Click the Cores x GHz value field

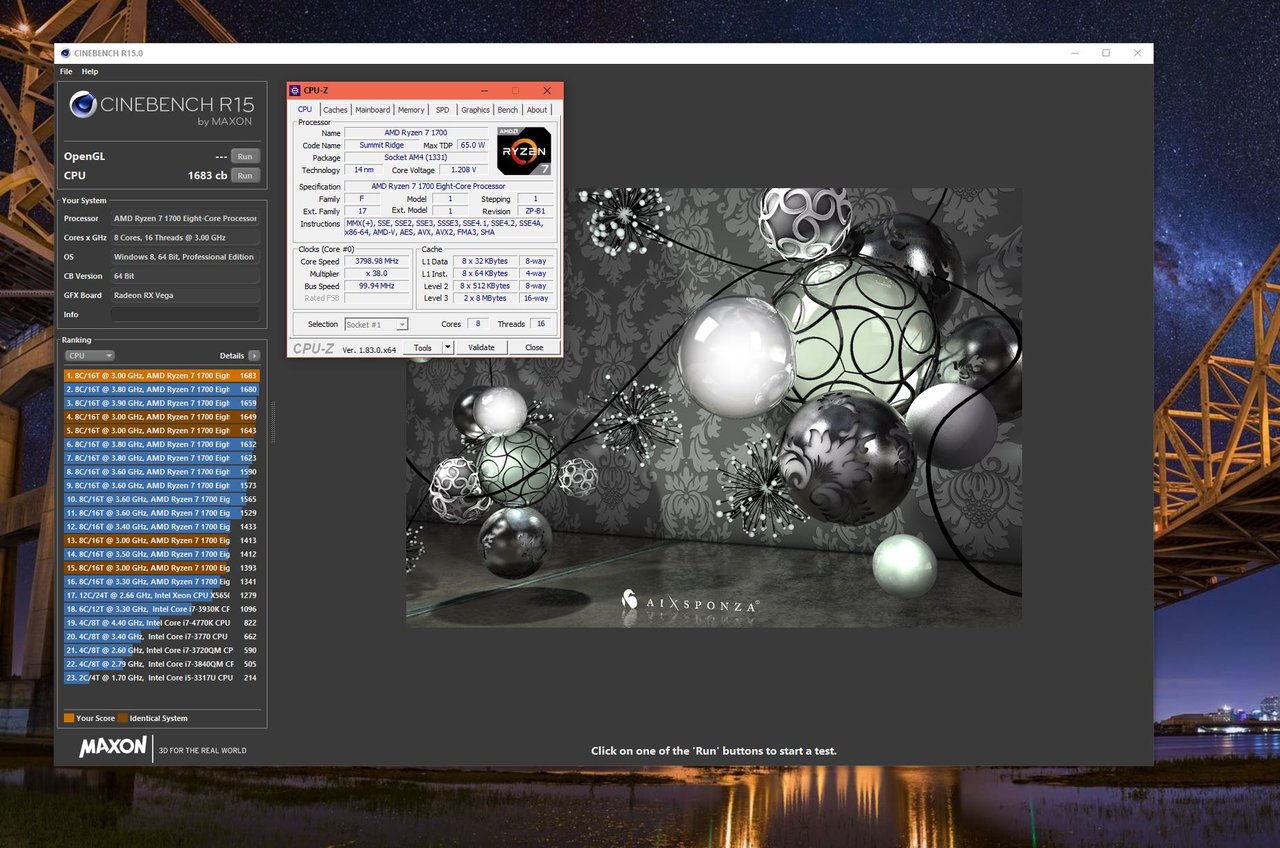(x=185, y=237)
